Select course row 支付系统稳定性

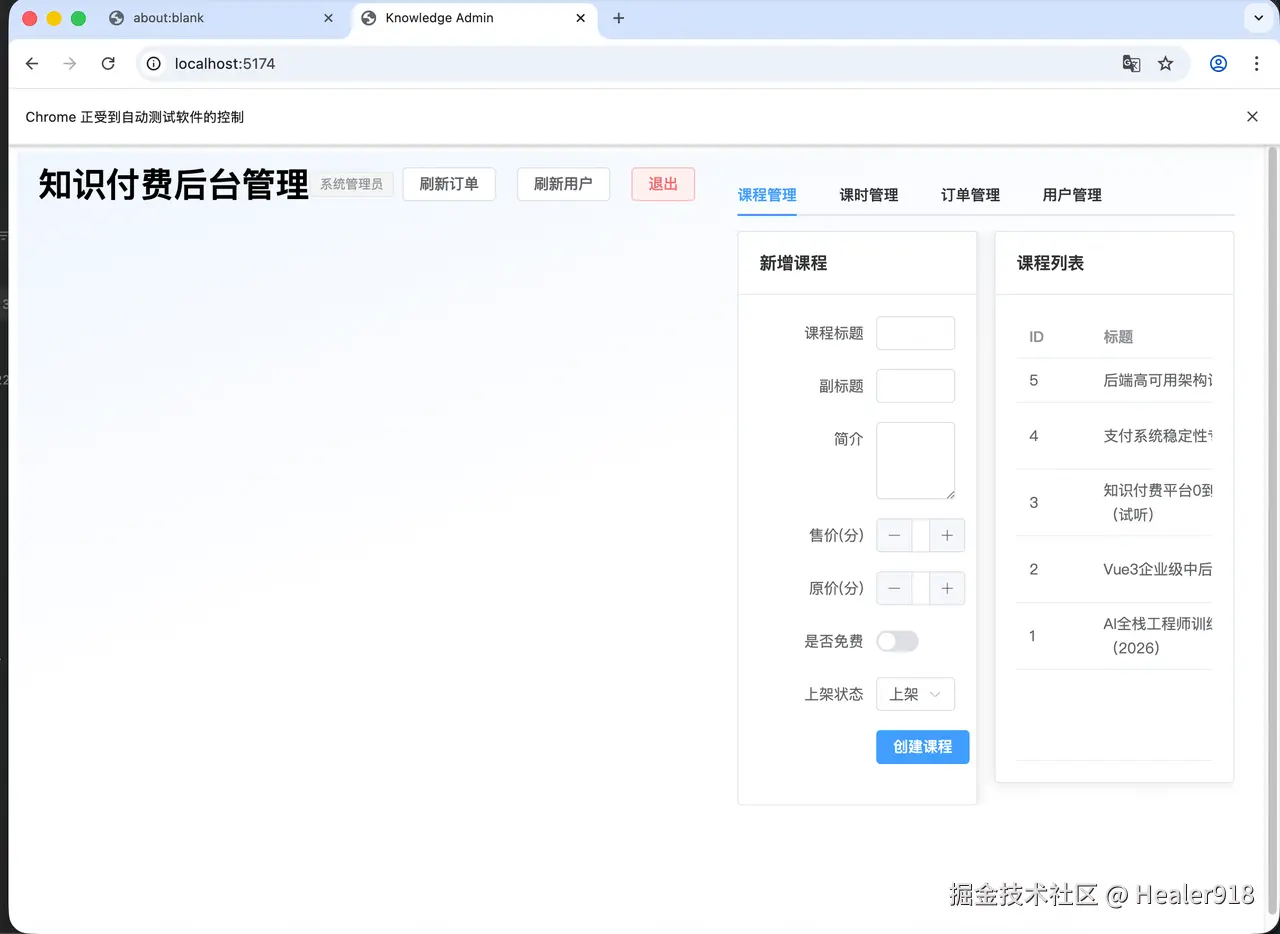[x=1114, y=436]
